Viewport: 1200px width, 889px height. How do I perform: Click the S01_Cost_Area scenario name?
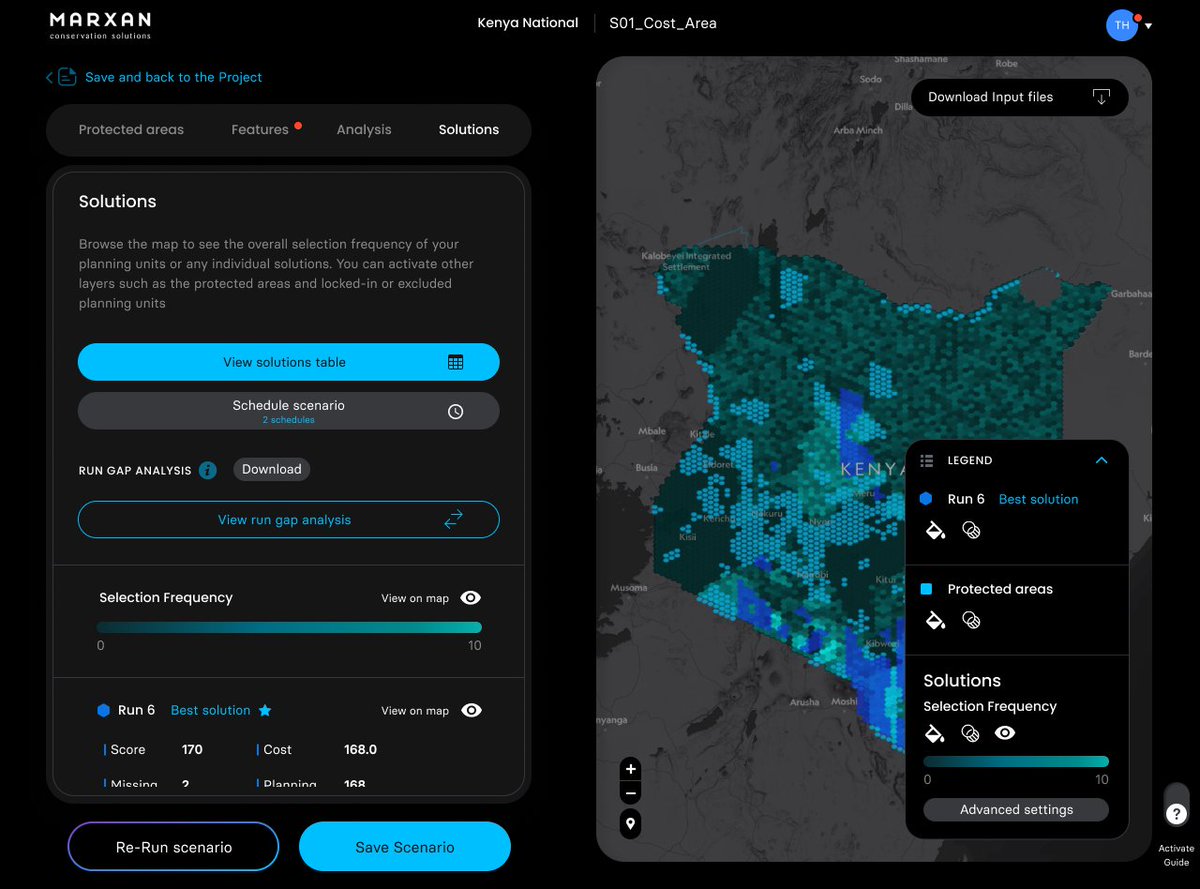(x=663, y=23)
